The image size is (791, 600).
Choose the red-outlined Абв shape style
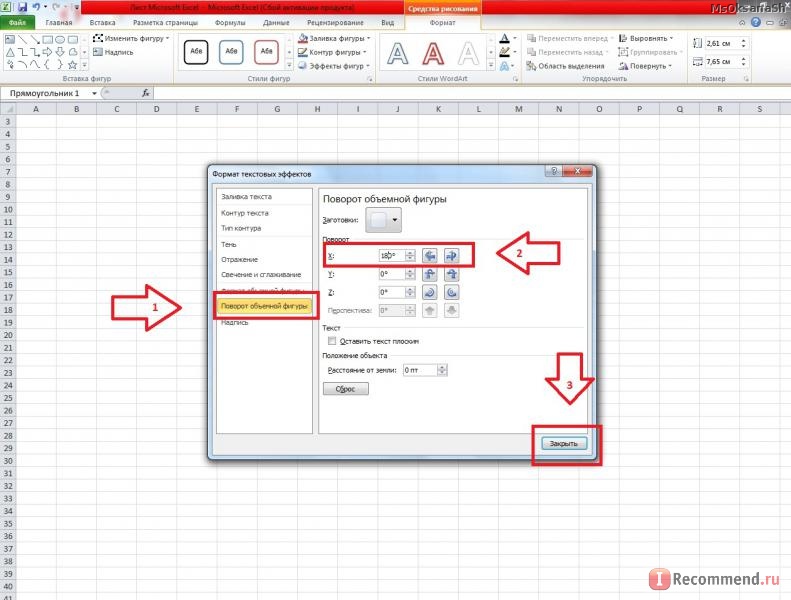(x=266, y=51)
